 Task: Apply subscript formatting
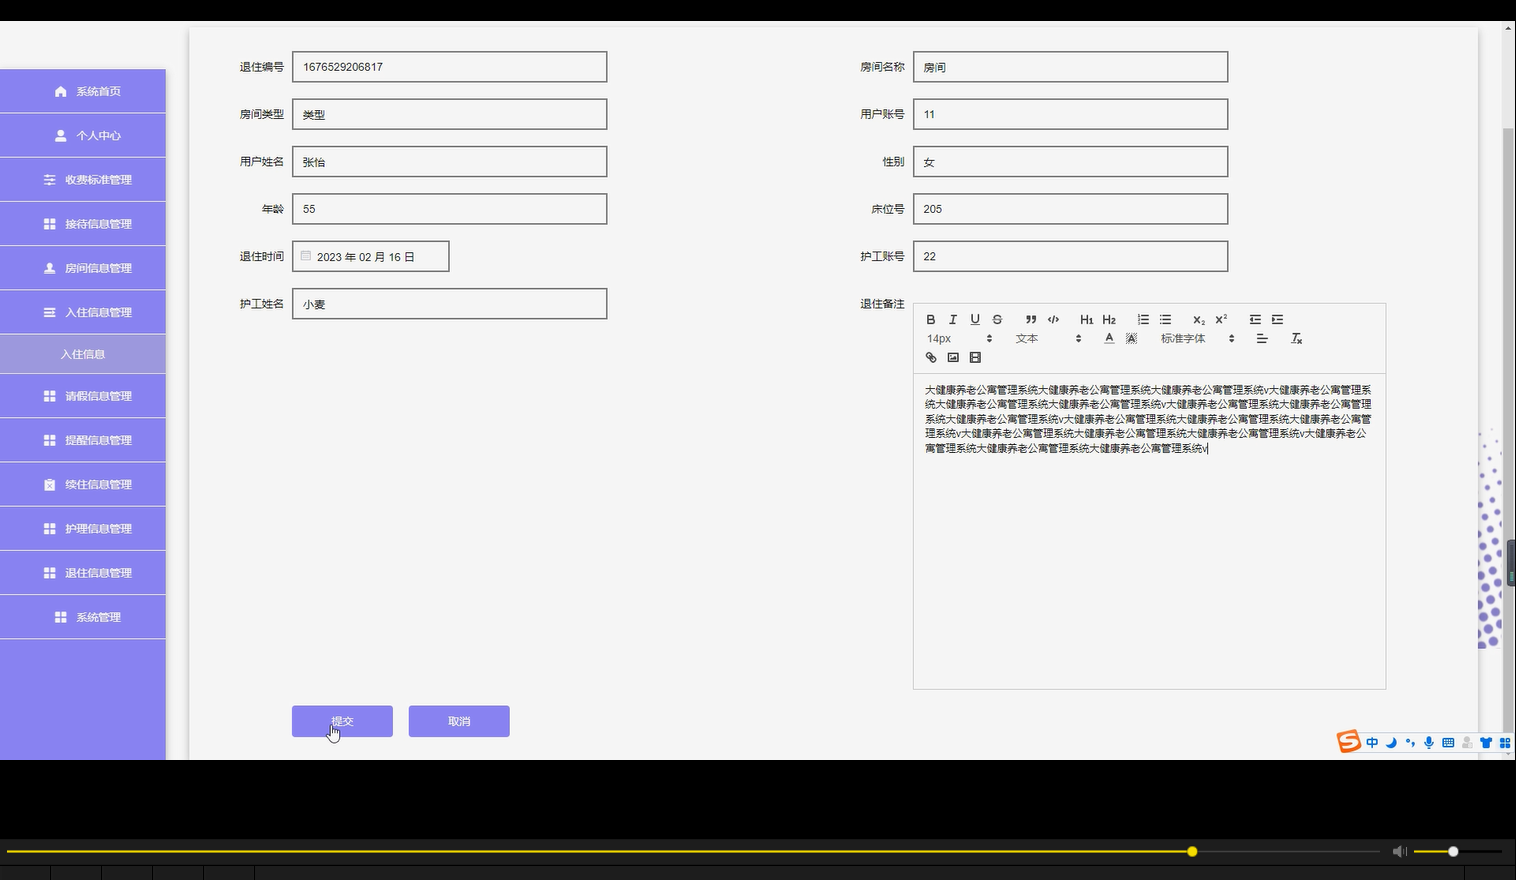click(x=1199, y=319)
